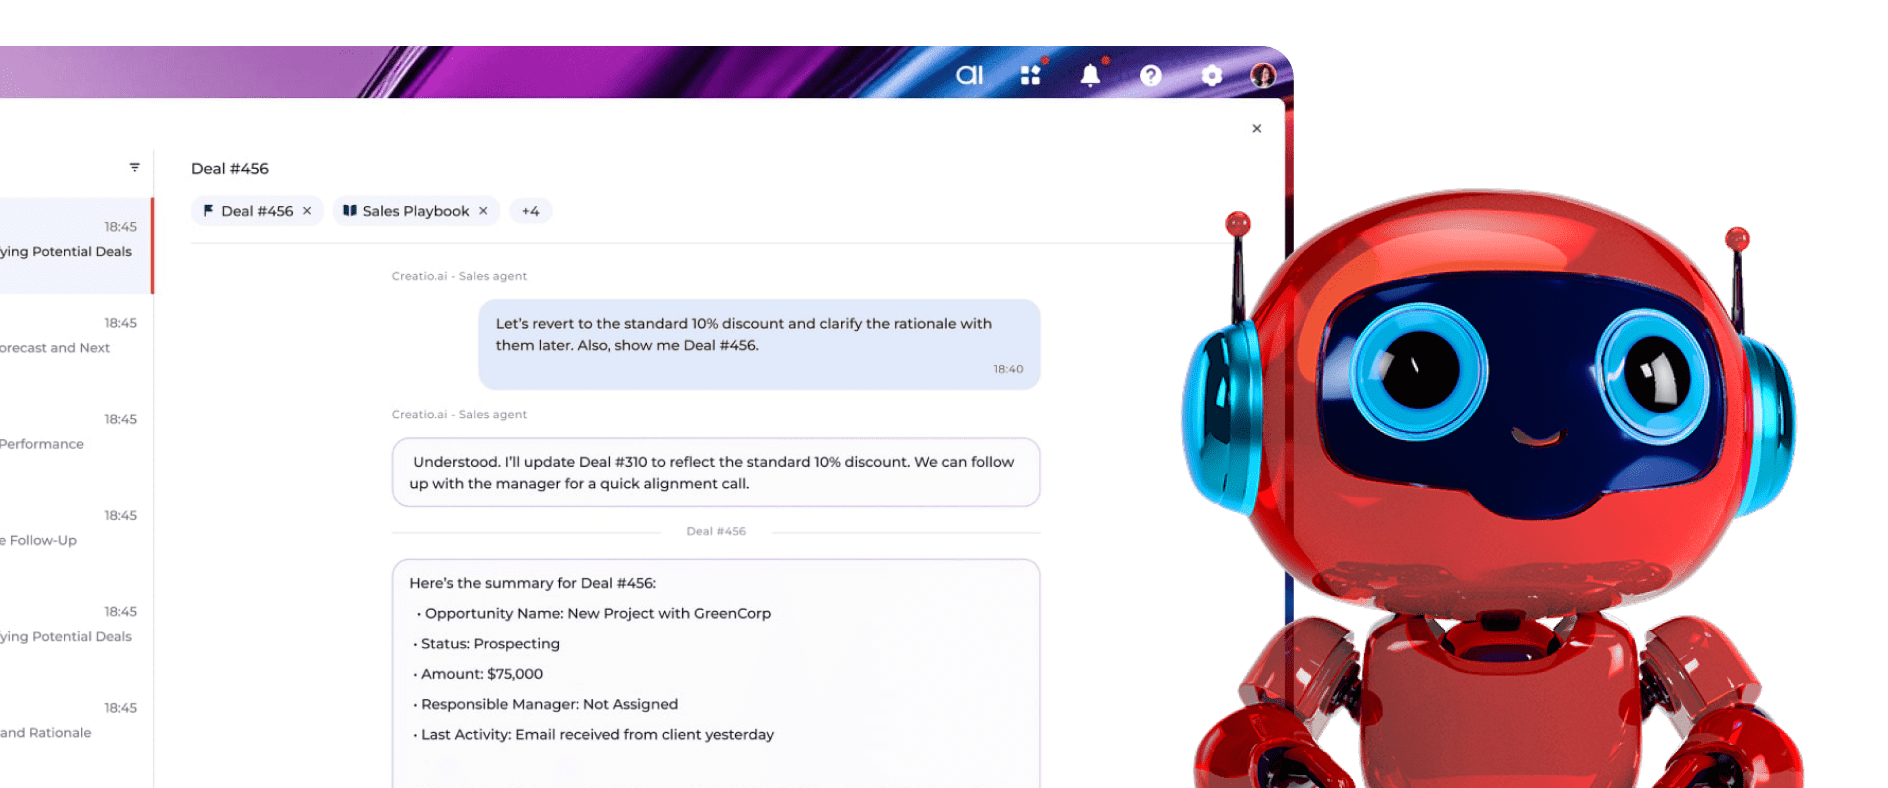Viewport: 1888px width, 788px height.
Task: Show notifications via the bell icon
Action: [1090, 75]
